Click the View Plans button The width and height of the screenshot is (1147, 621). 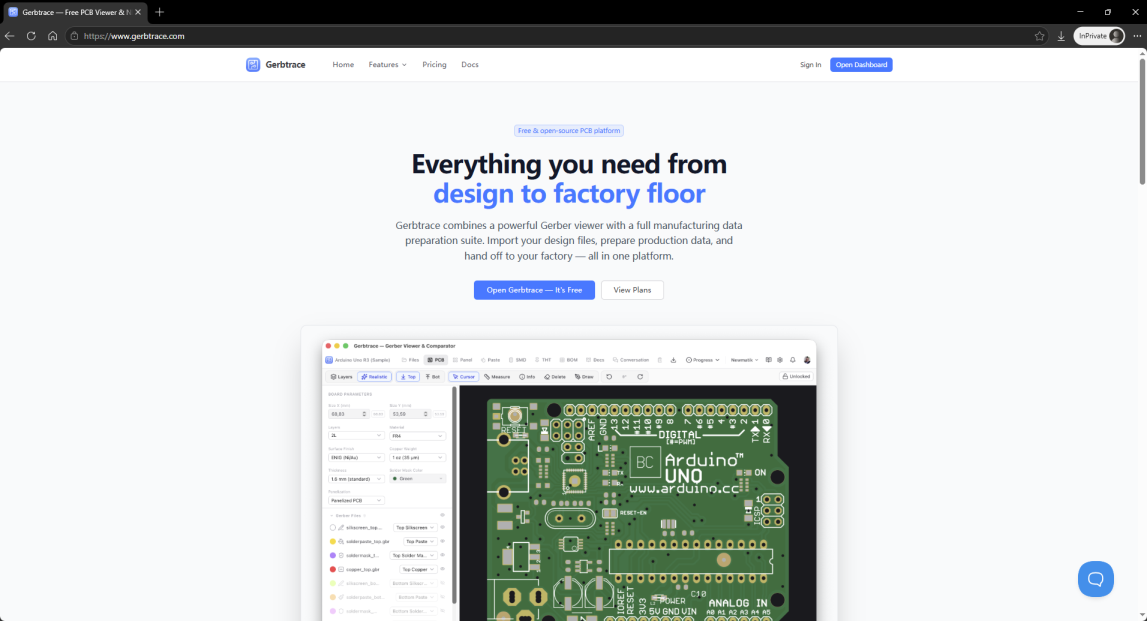click(x=632, y=290)
